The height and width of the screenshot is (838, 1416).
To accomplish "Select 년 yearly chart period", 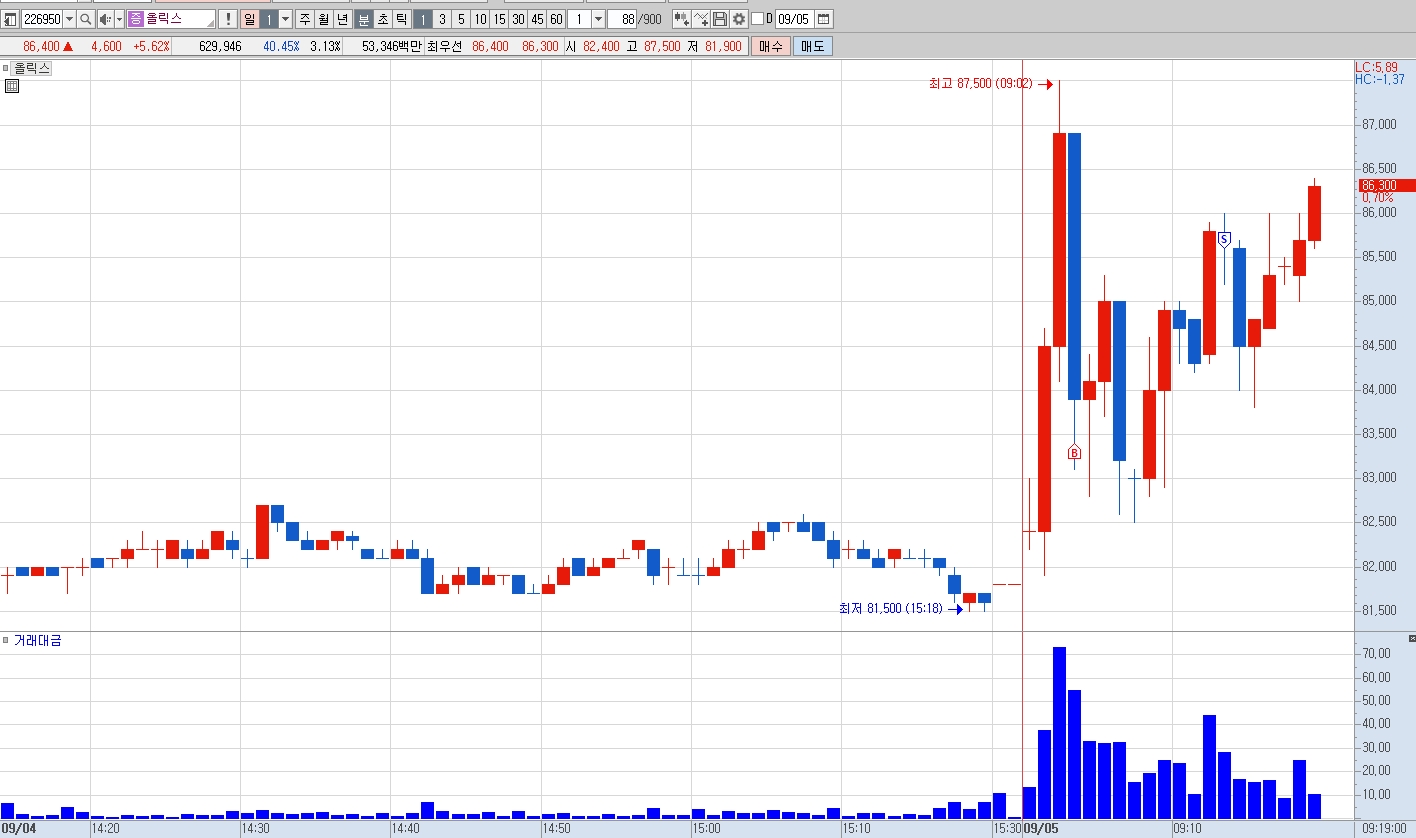I will click(x=343, y=19).
